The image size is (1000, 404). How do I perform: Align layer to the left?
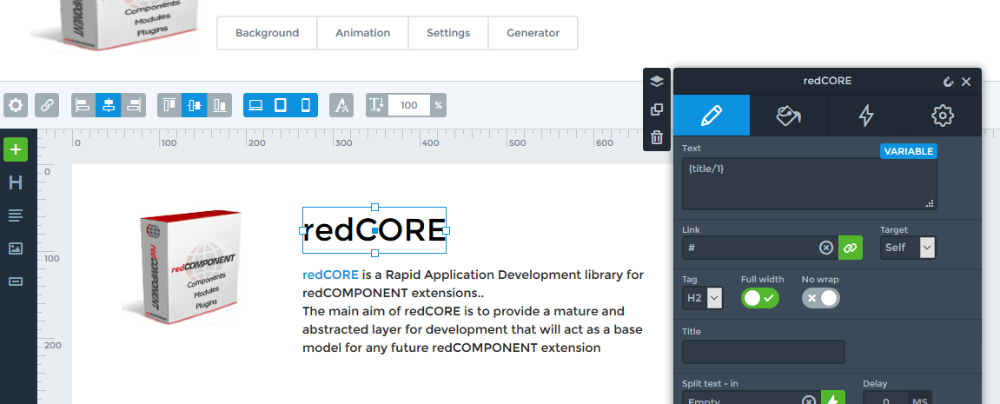[84, 105]
